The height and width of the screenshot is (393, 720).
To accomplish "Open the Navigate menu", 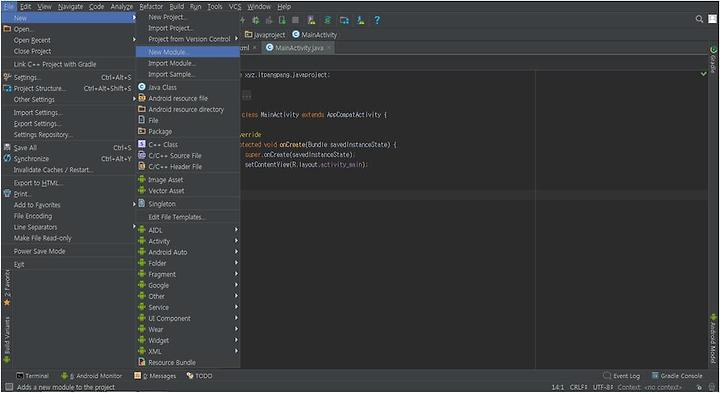I will click(70, 6).
